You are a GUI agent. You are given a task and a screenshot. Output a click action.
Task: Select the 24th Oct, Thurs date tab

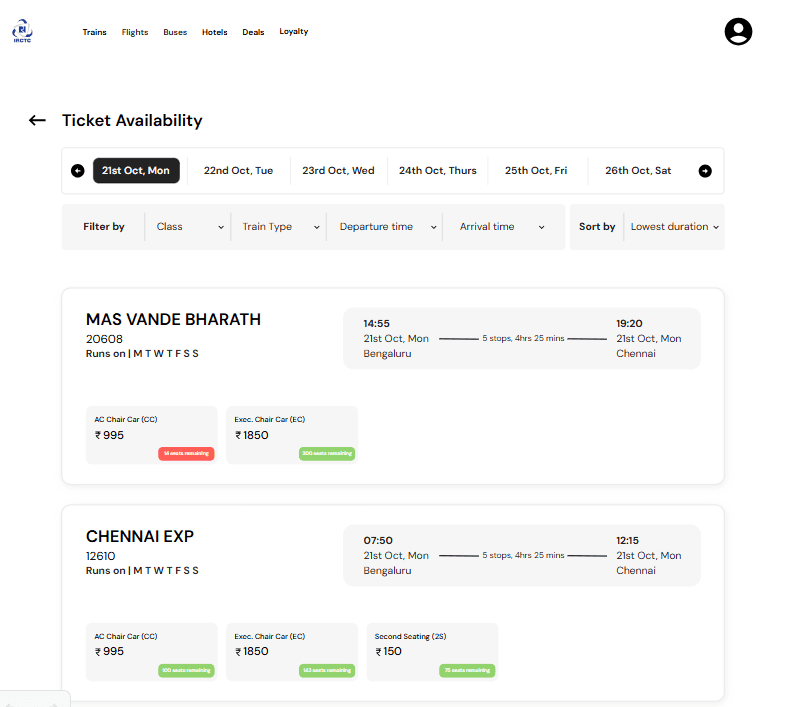point(438,170)
